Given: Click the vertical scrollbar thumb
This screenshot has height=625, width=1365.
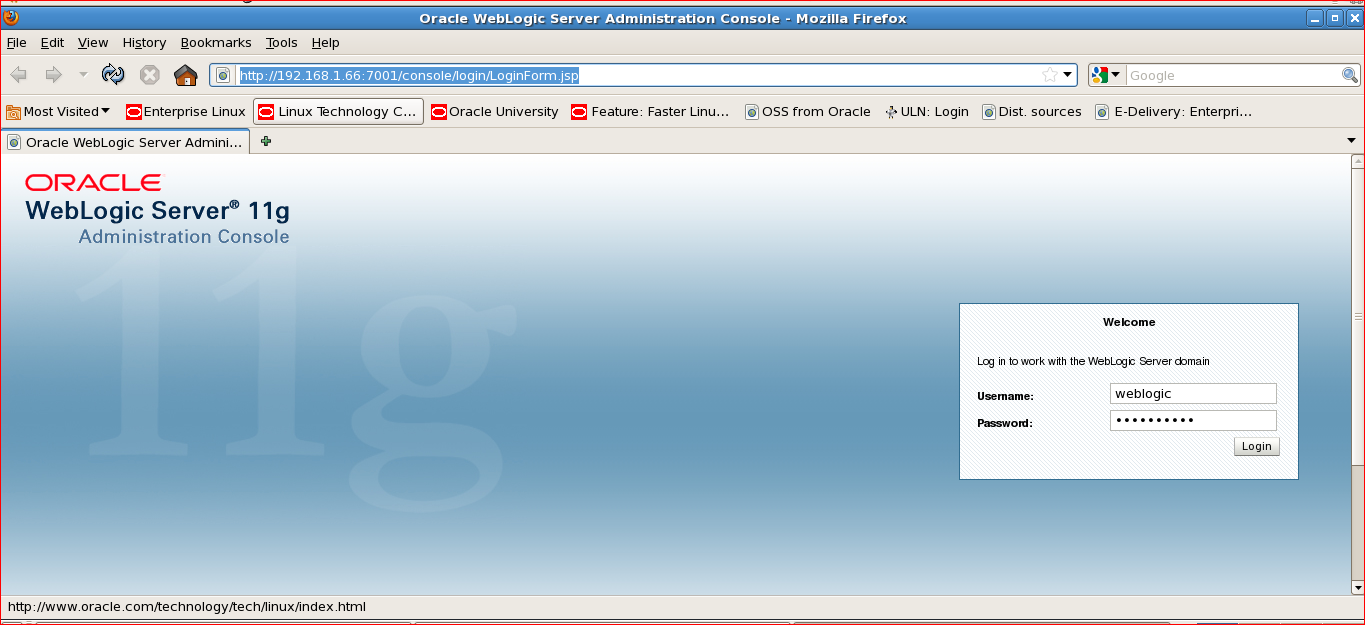Looking at the screenshot, I should pyautogui.click(x=1357, y=316).
